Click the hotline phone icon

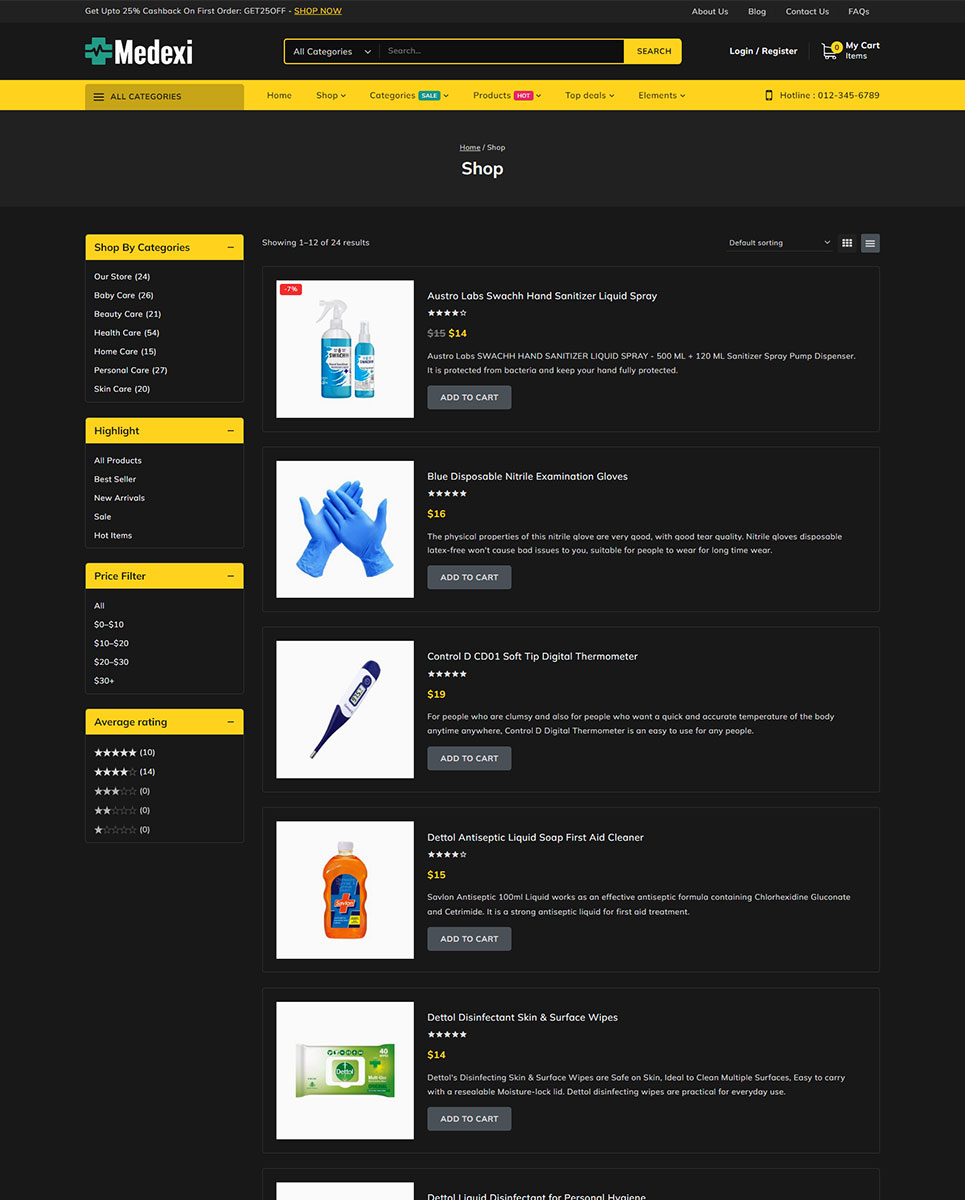pyautogui.click(x=769, y=96)
